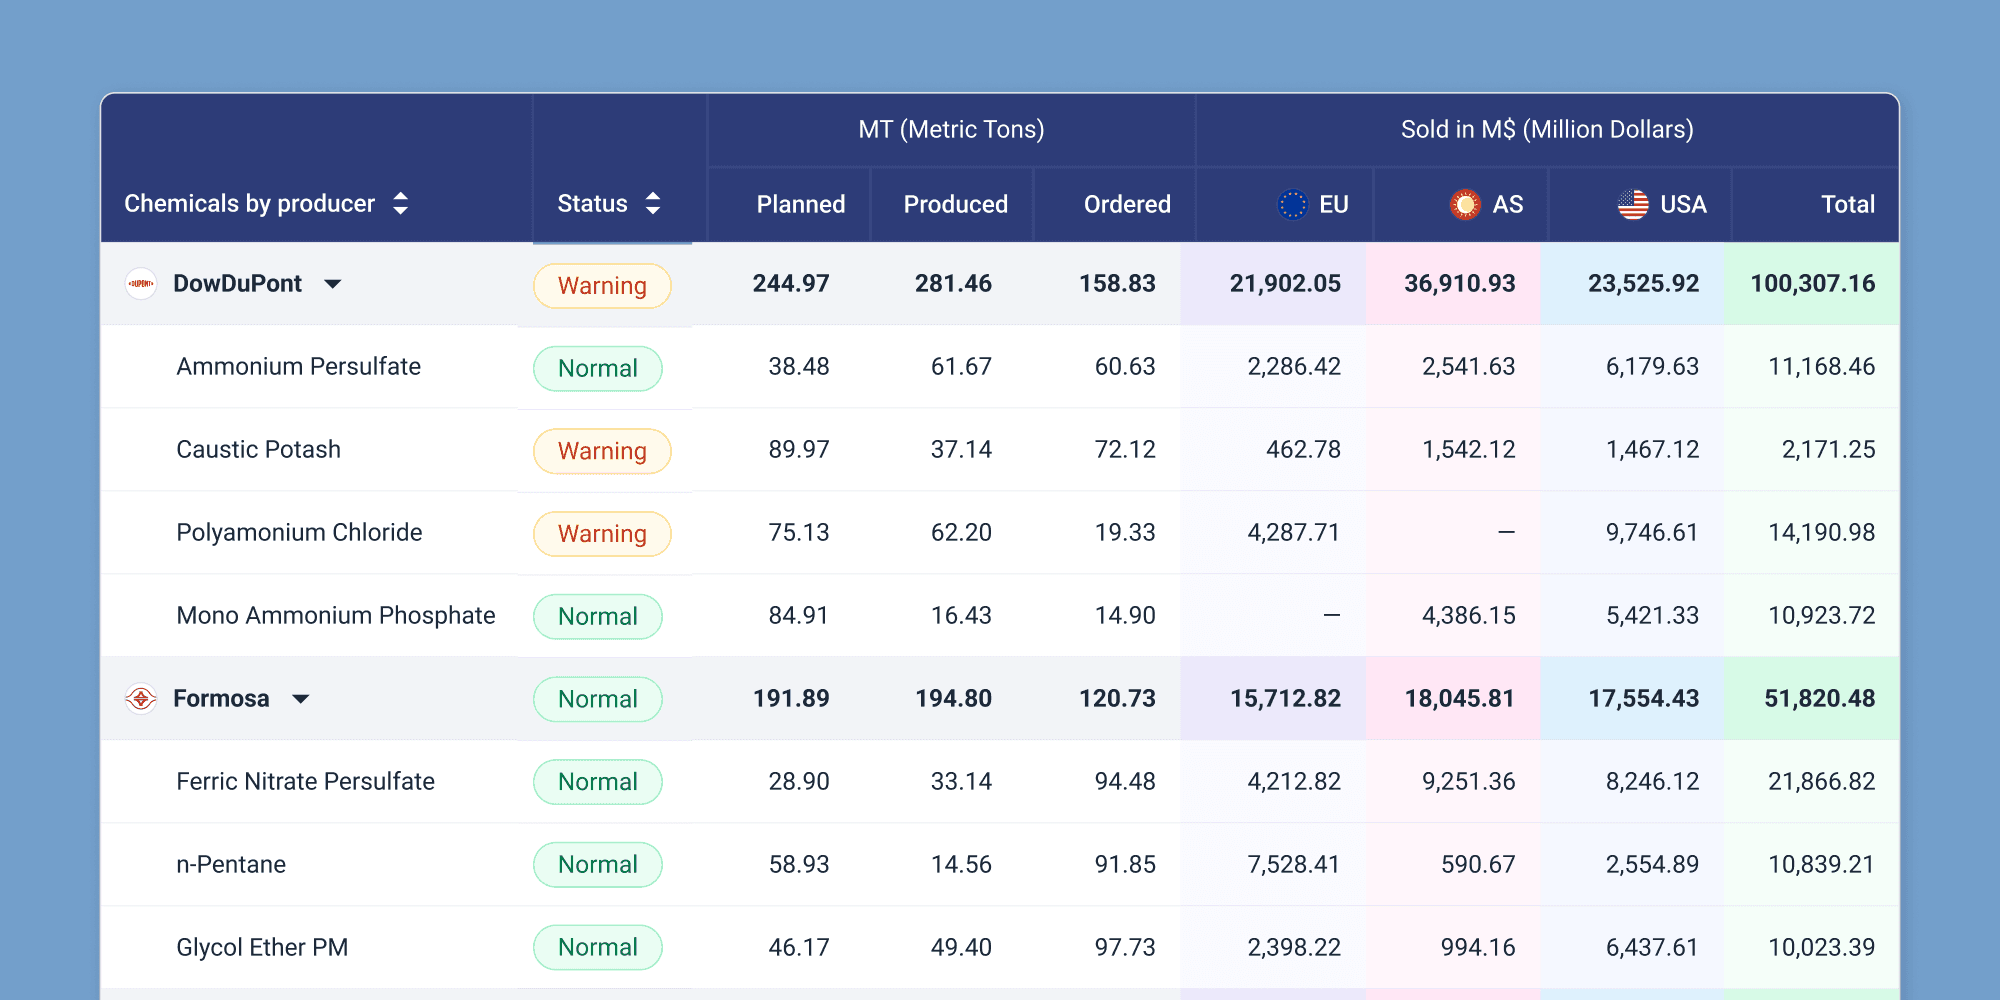Click Glycol Ether PM ordered value 97.73
This screenshot has width=2000, height=1000.
point(1125,947)
